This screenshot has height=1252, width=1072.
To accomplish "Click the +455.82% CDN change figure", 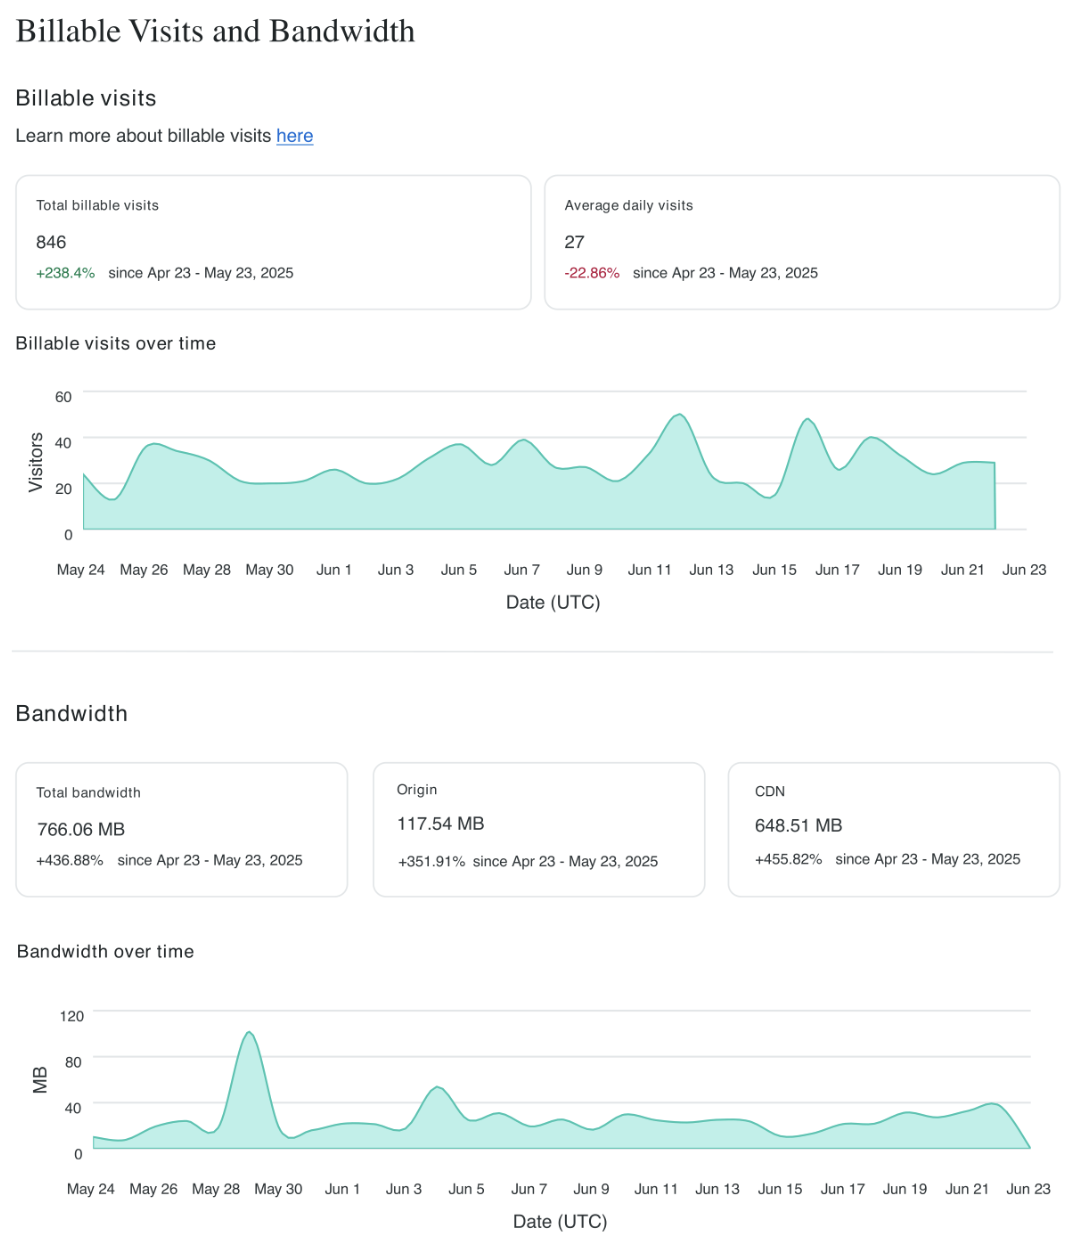I will (x=788, y=859).
